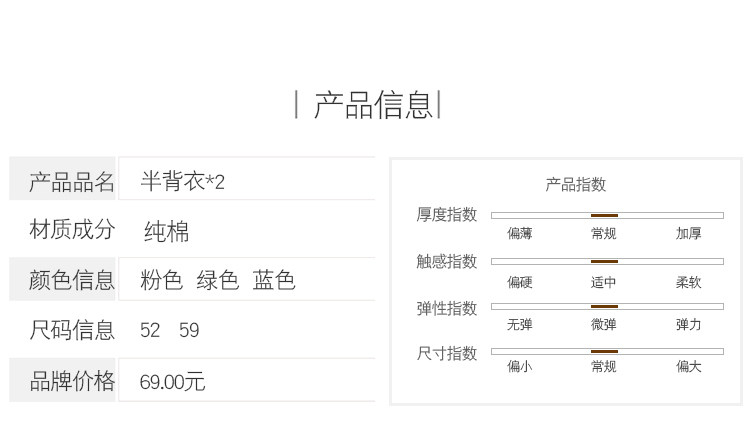This screenshot has width=750, height=427.
Task: Select size 52
Action: tap(150, 330)
